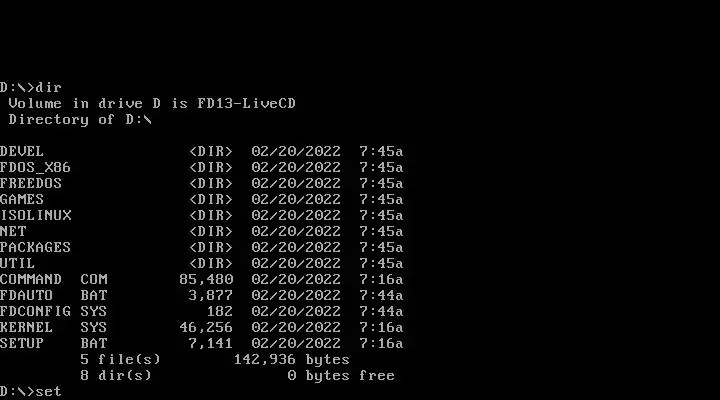Click the FDCONFIG SYS file entry
Screen dimensions: 720x400
(x=54, y=312)
